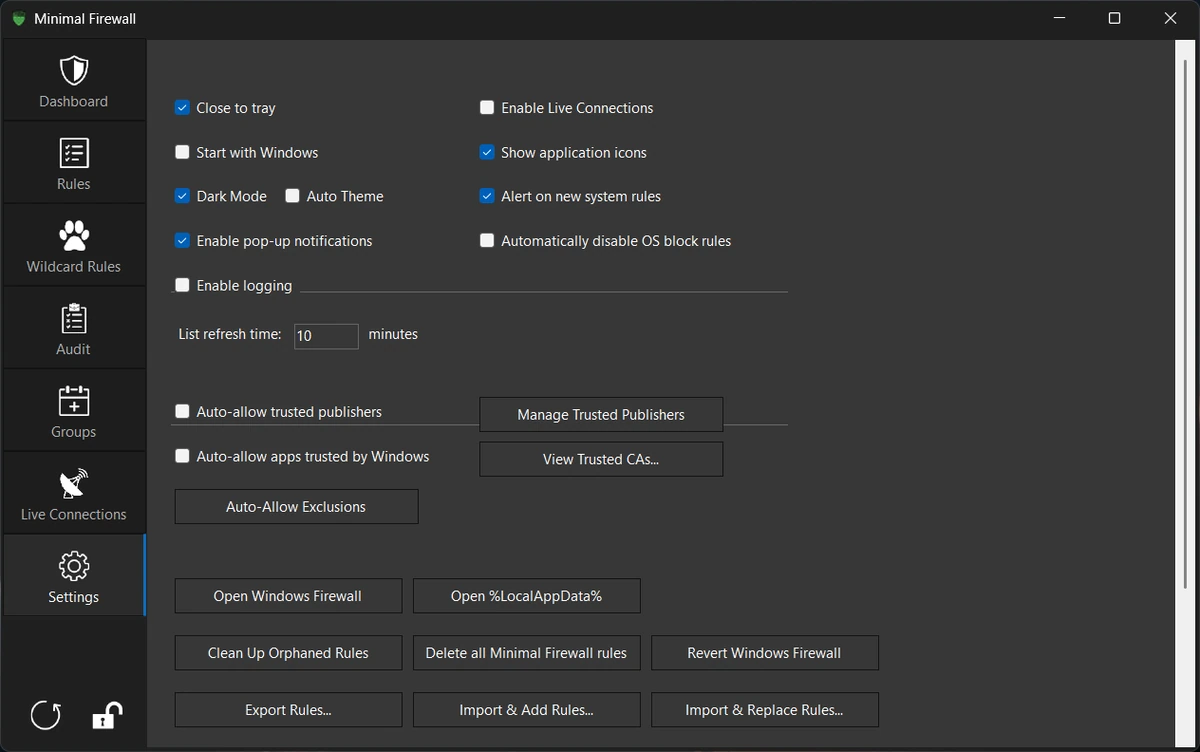This screenshot has width=1200, height=752.
Task: Enable Auto-allow trusted publishers
Action: [x=182, y=411]
